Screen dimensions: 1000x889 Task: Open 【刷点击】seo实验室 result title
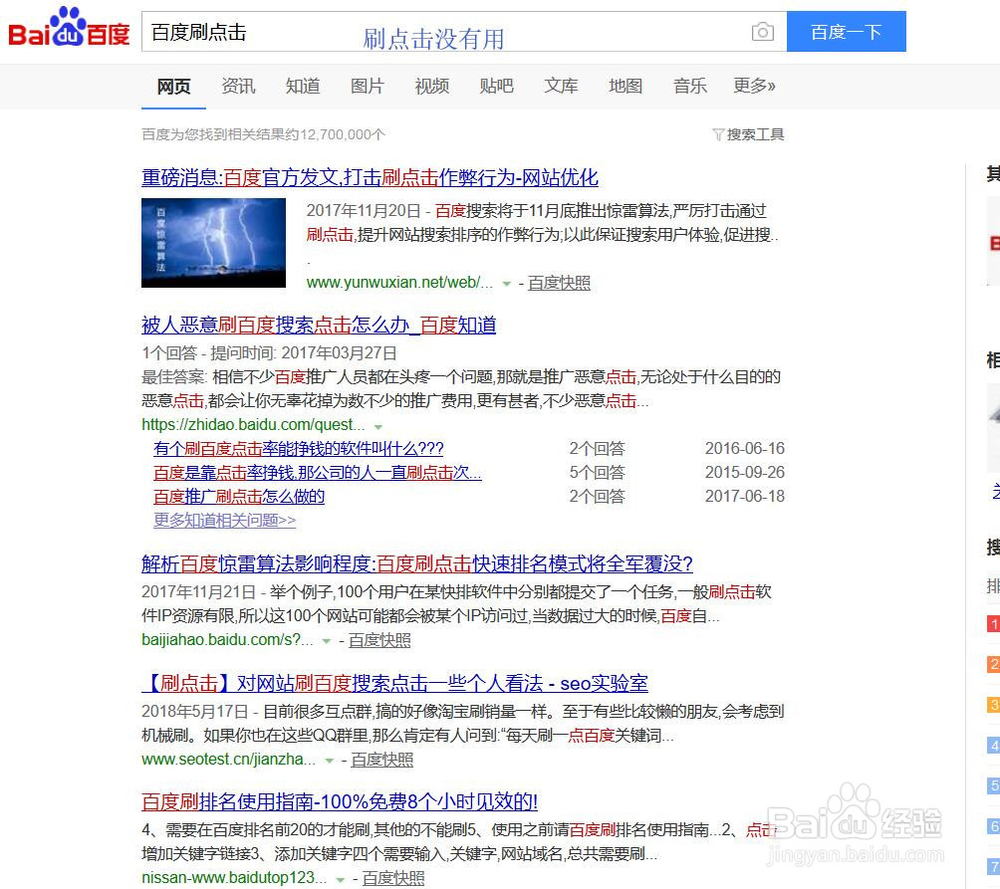point(395,683)
